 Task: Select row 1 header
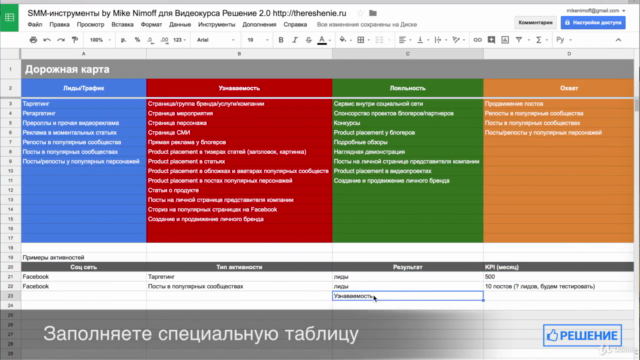[10, 69]
